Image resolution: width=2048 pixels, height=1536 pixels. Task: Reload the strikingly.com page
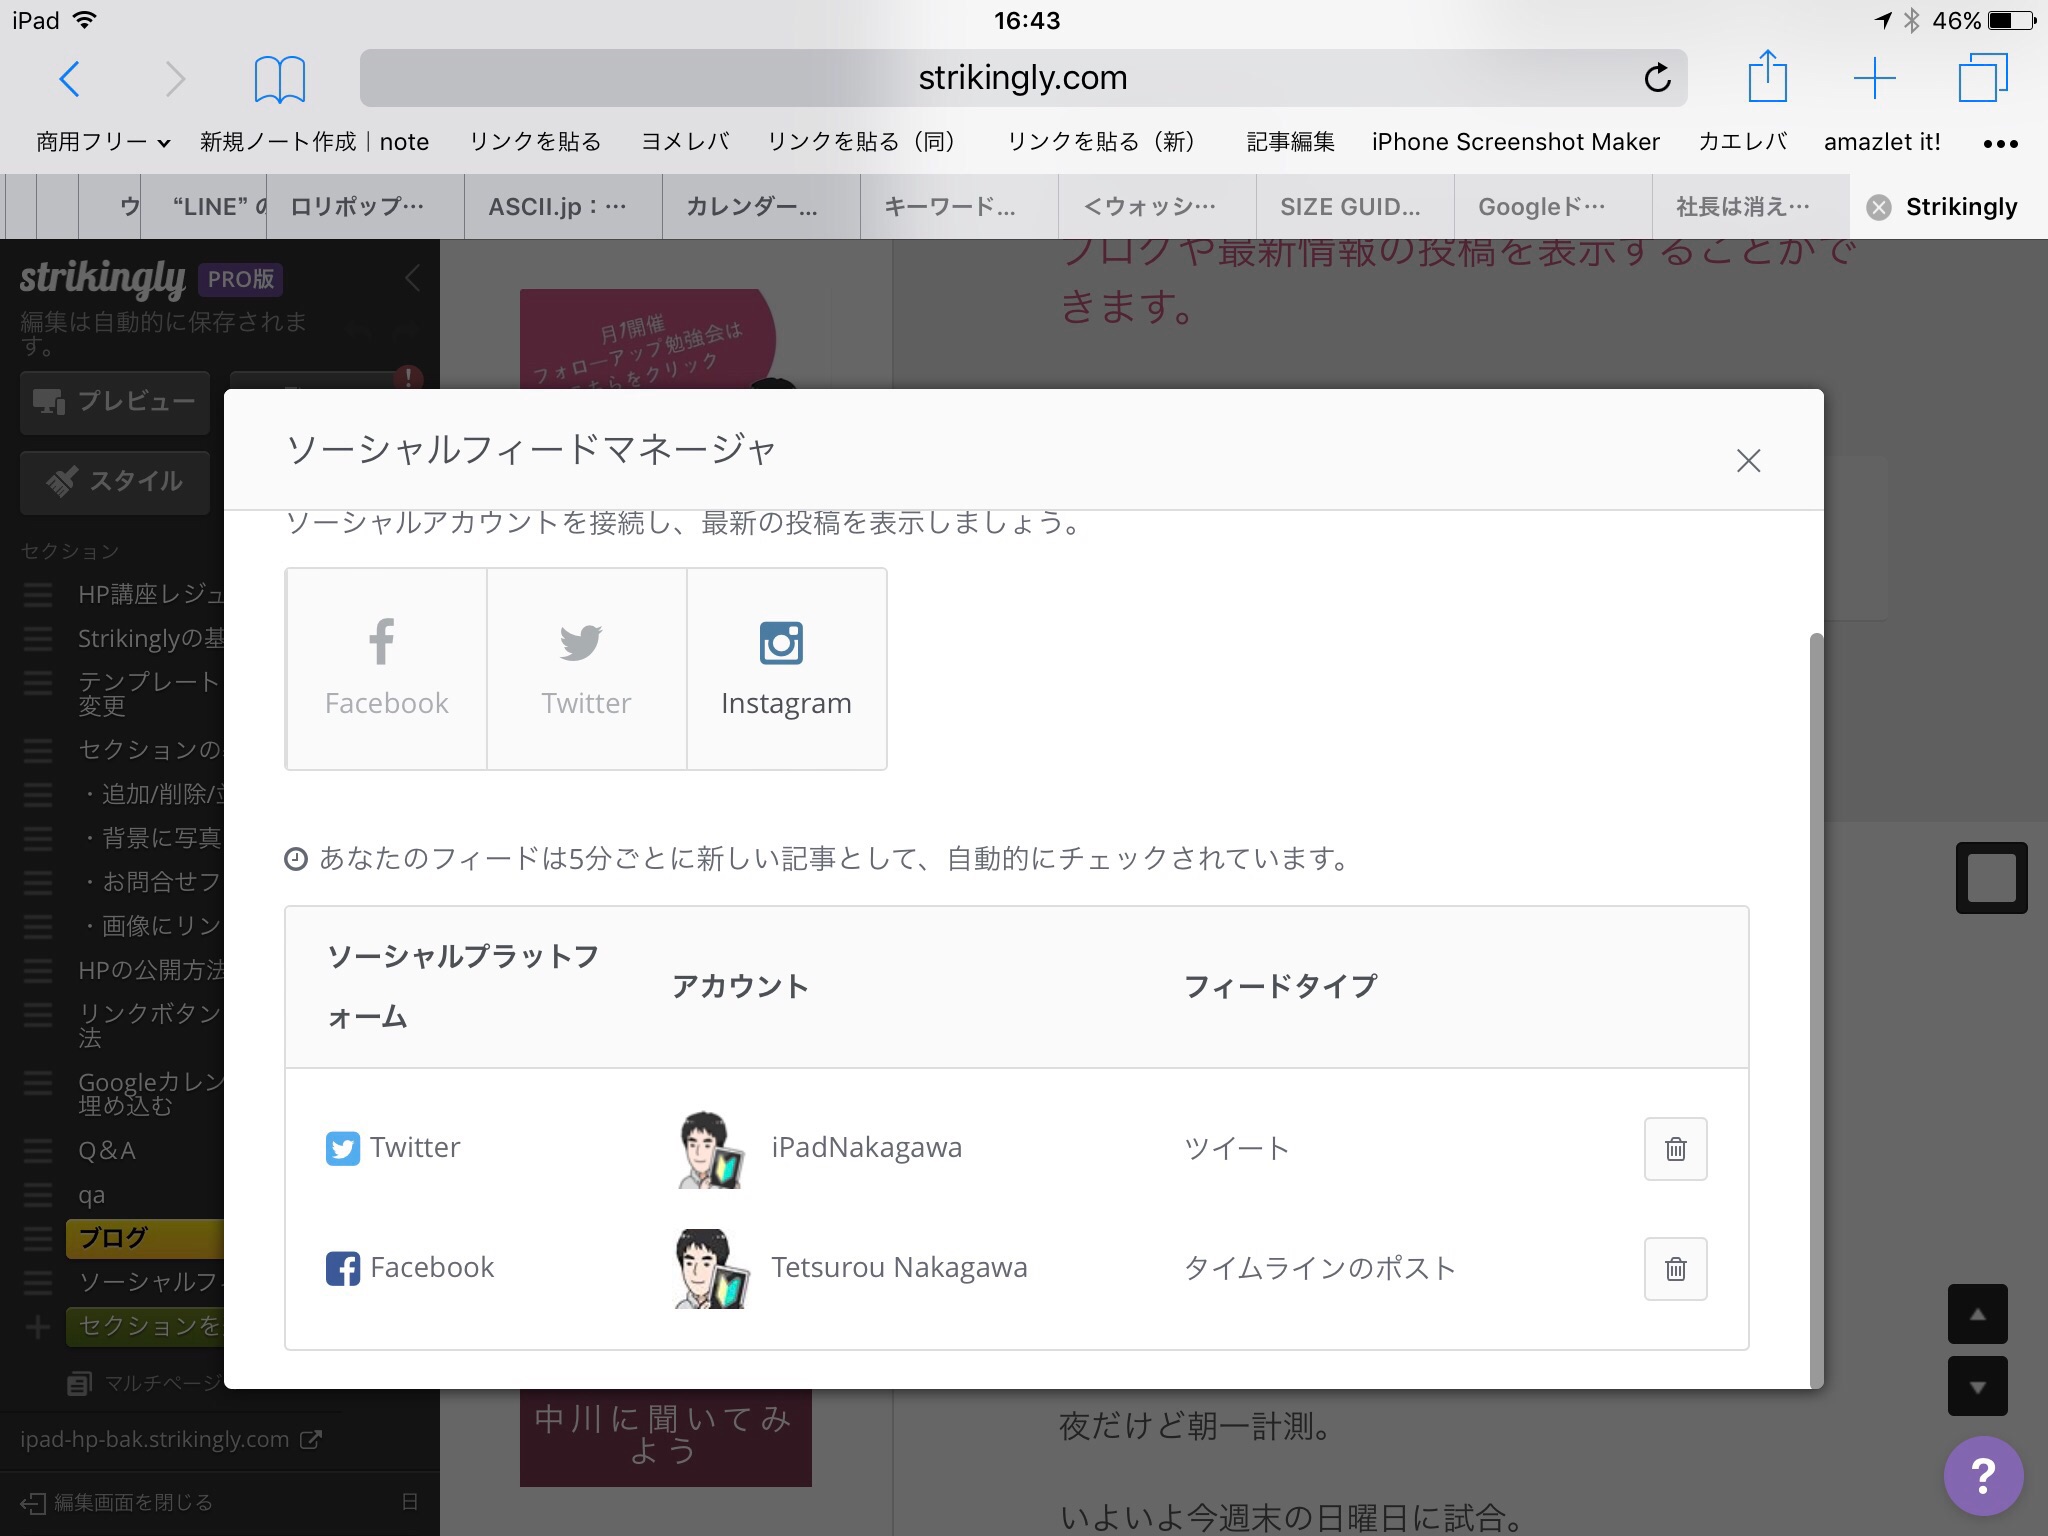[1657, 78]
